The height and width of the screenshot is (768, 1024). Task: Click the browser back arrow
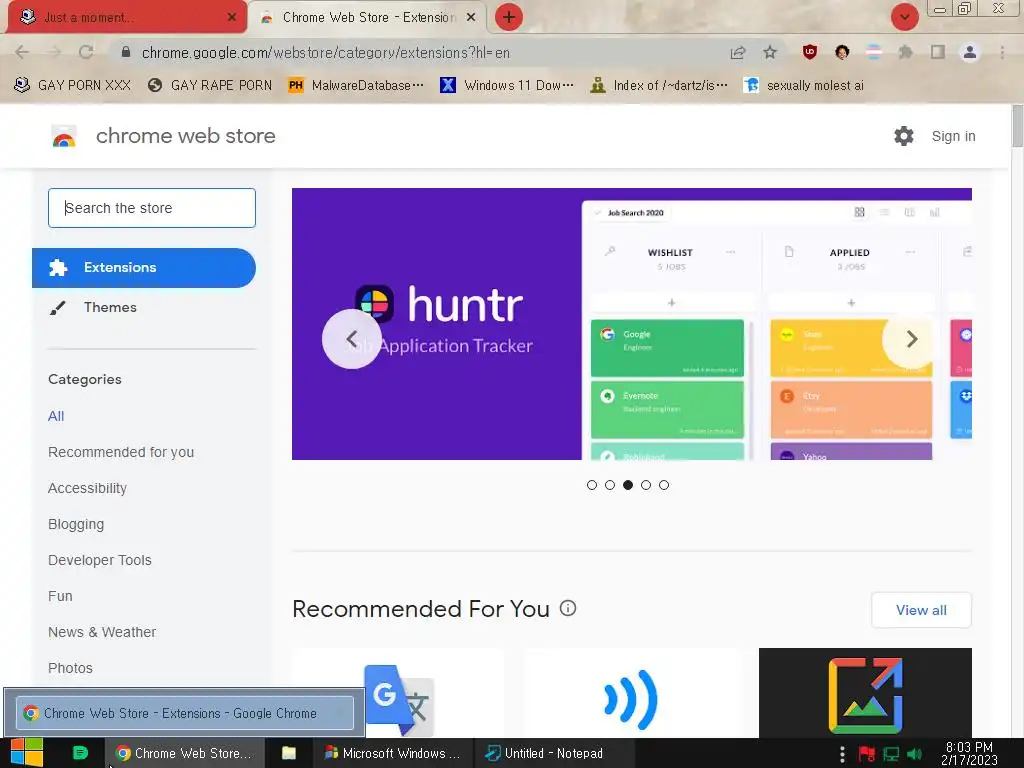click(22, 52)
